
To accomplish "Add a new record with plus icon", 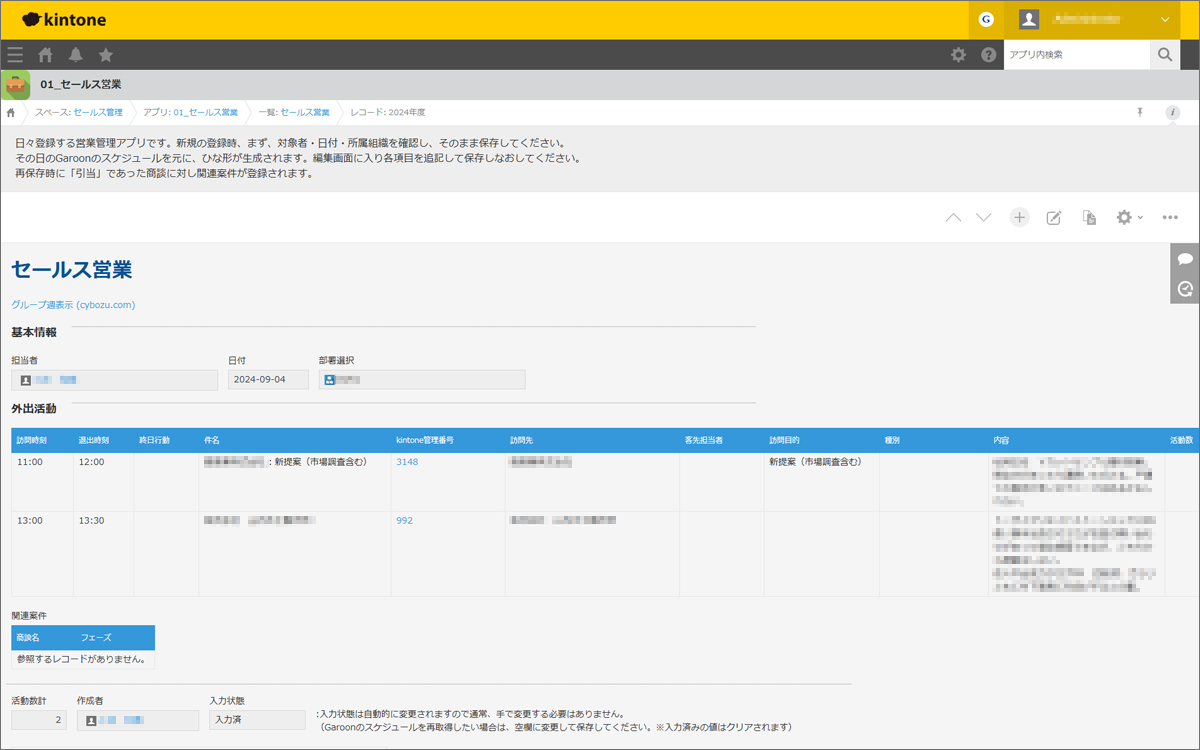I will point(1019,218).
